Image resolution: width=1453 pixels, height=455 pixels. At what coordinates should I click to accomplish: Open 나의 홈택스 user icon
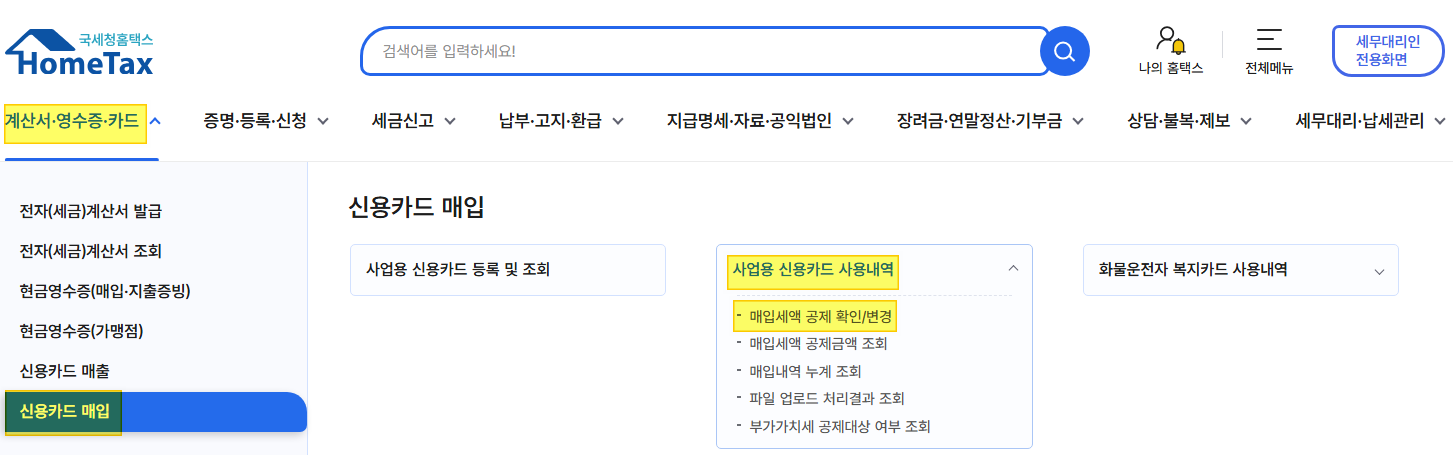click(x=1170, y=41)
